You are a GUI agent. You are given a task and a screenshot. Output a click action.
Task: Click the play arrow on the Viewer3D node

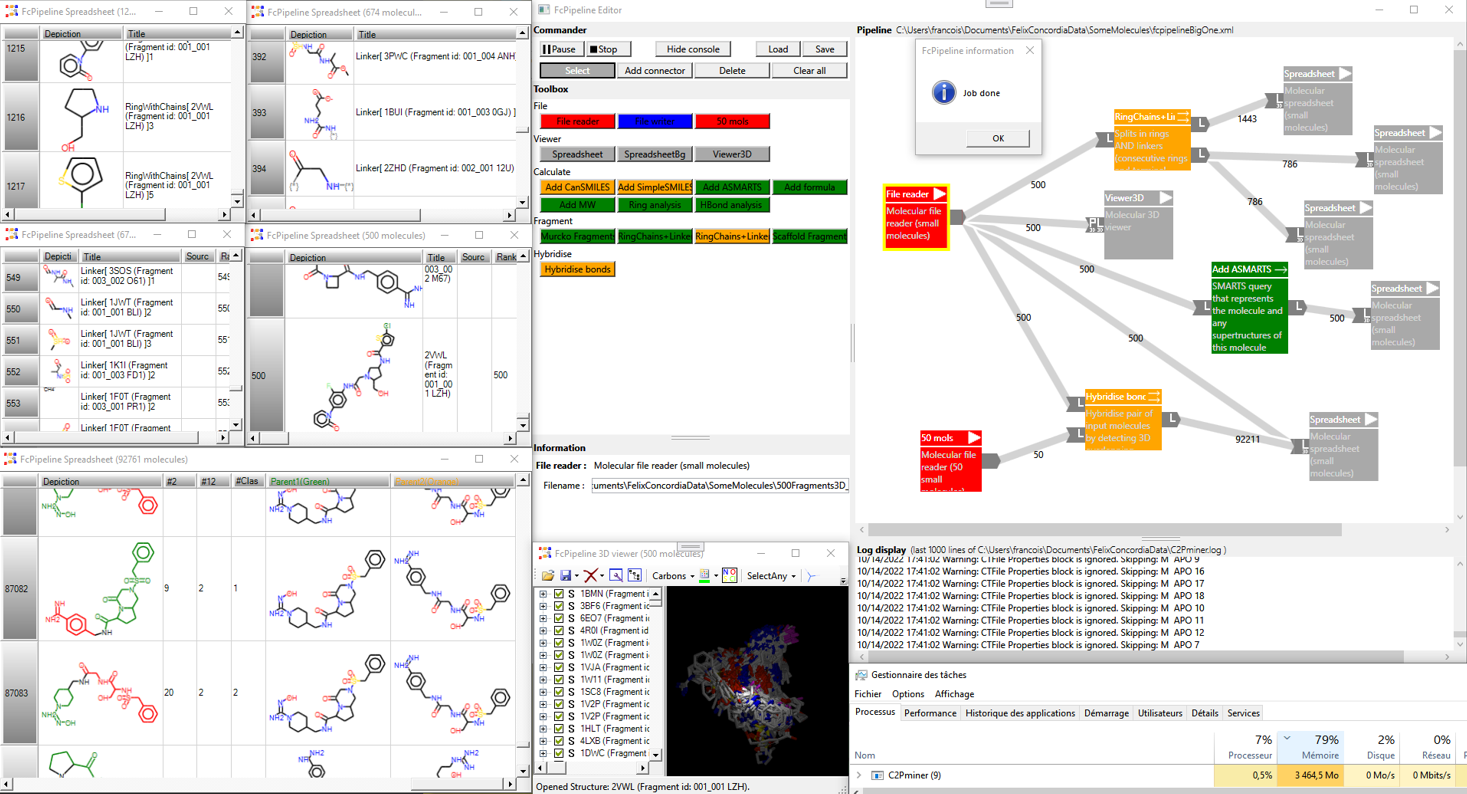(1165, 198)
